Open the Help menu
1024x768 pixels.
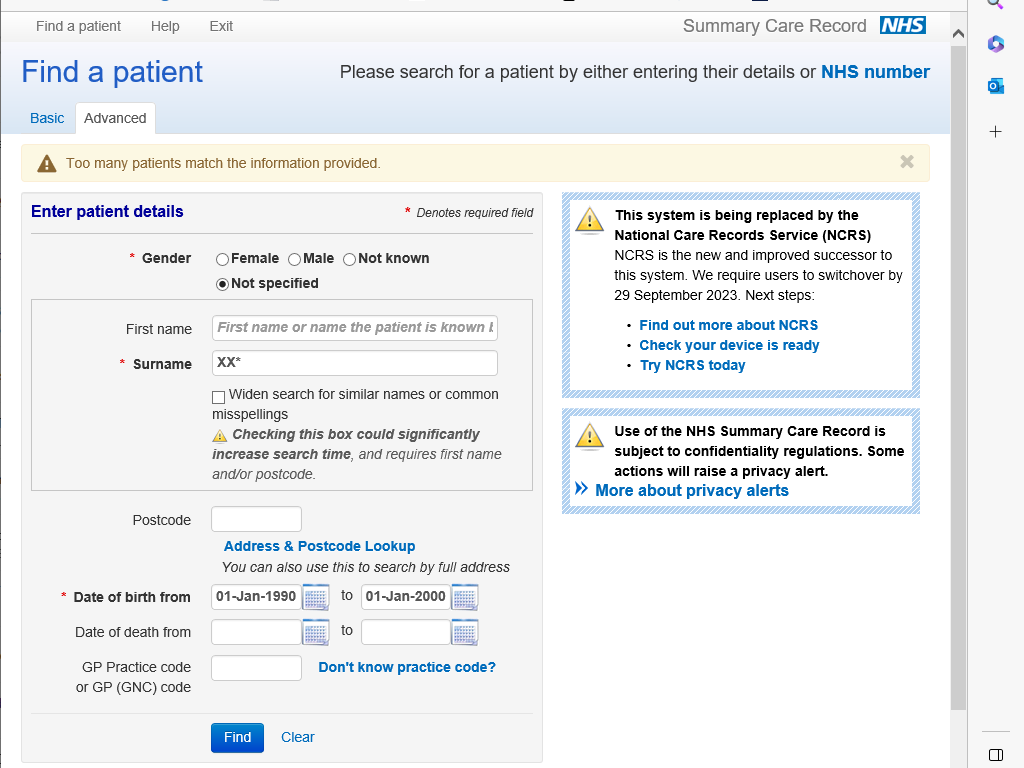click(x=165, y=26)
